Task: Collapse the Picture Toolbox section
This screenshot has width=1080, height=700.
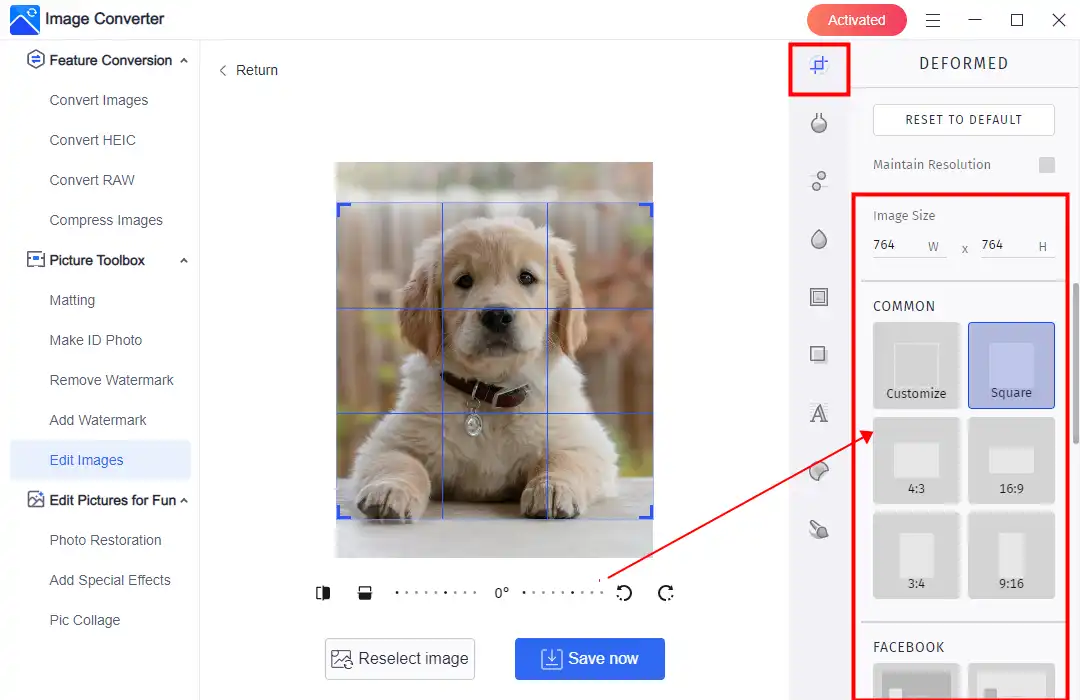Action: pos(184,260)
